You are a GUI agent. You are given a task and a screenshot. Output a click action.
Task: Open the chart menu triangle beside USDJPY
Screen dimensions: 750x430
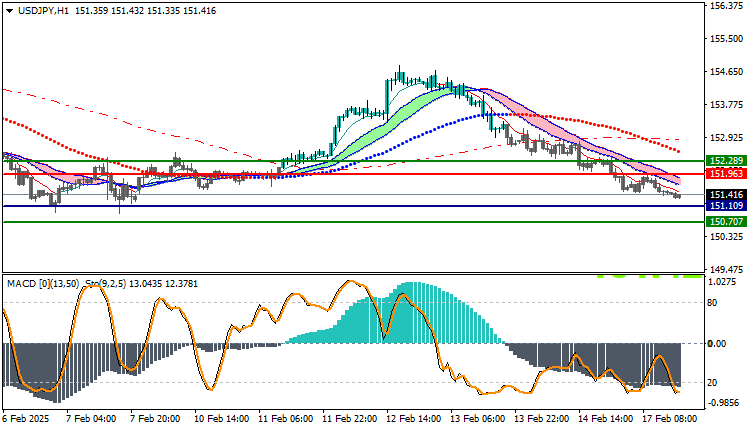pos(10,11)
